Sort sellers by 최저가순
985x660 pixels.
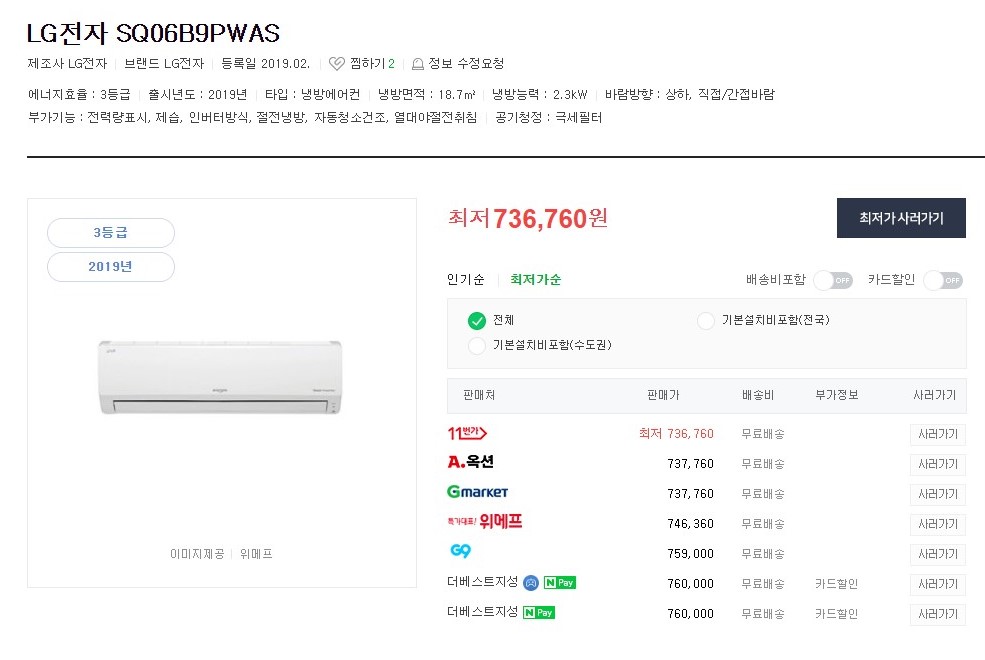535,280
